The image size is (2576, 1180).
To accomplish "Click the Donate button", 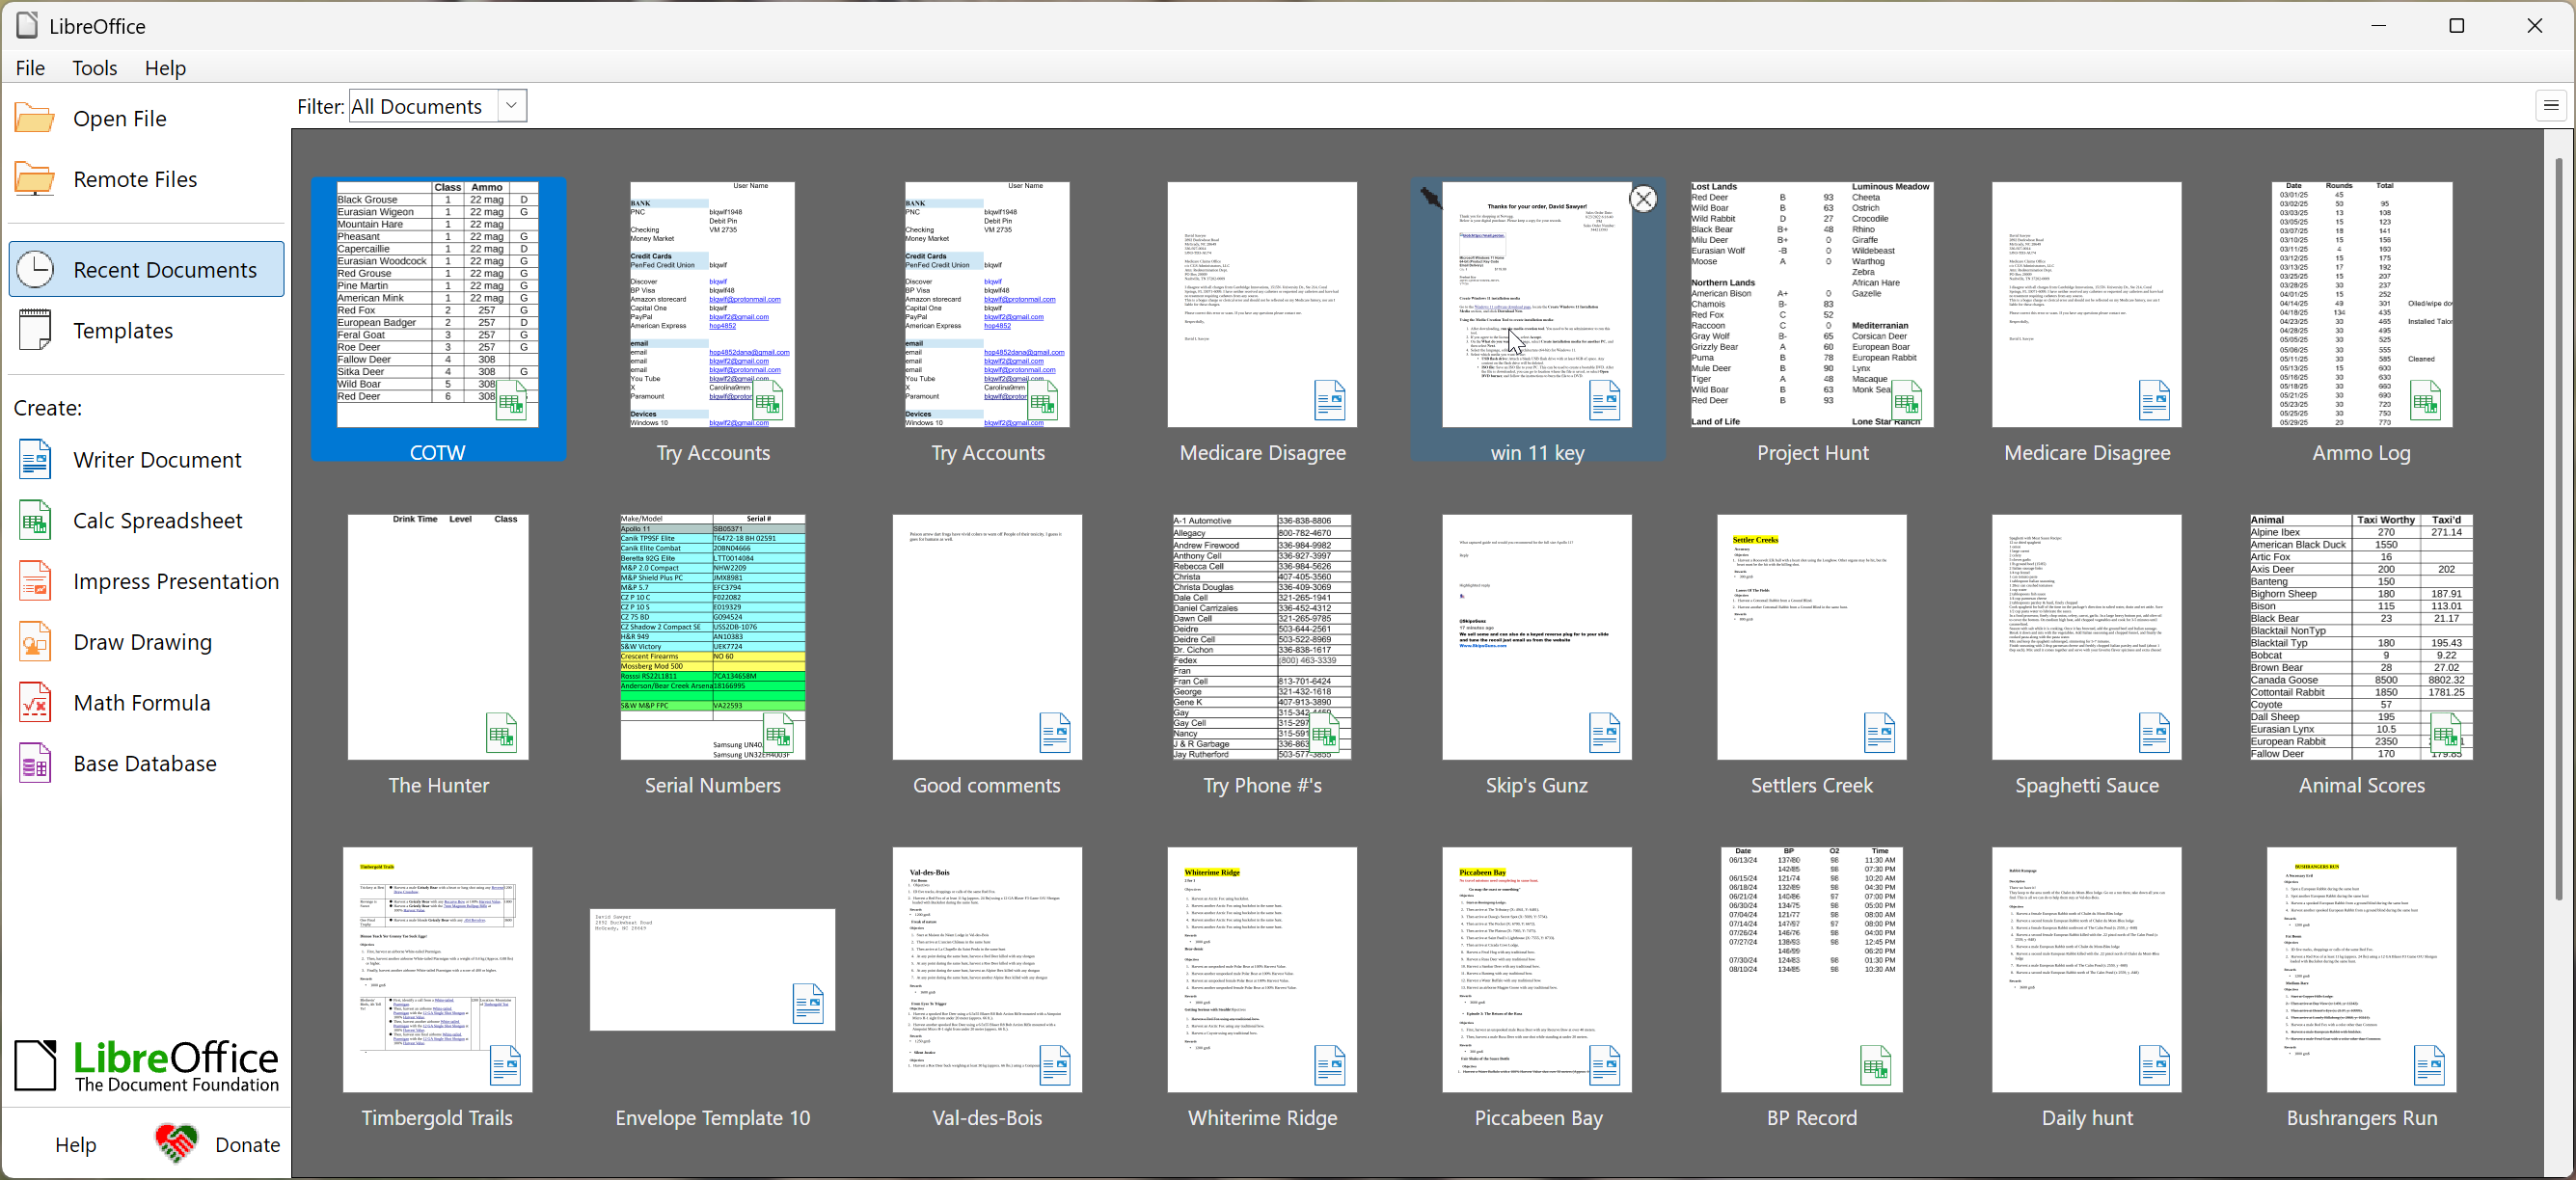I will [218, 1144].
